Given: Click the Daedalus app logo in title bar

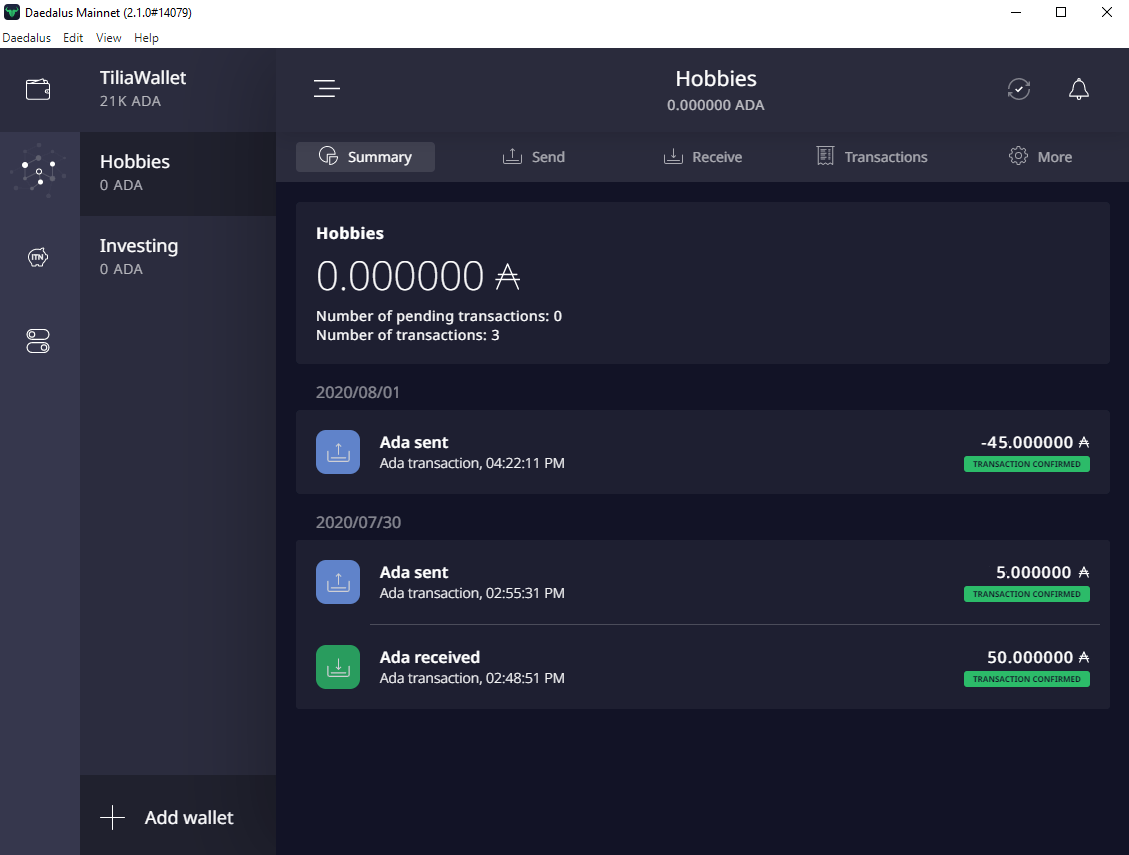Looking at the screenshot, I should (x=12, y=12).
